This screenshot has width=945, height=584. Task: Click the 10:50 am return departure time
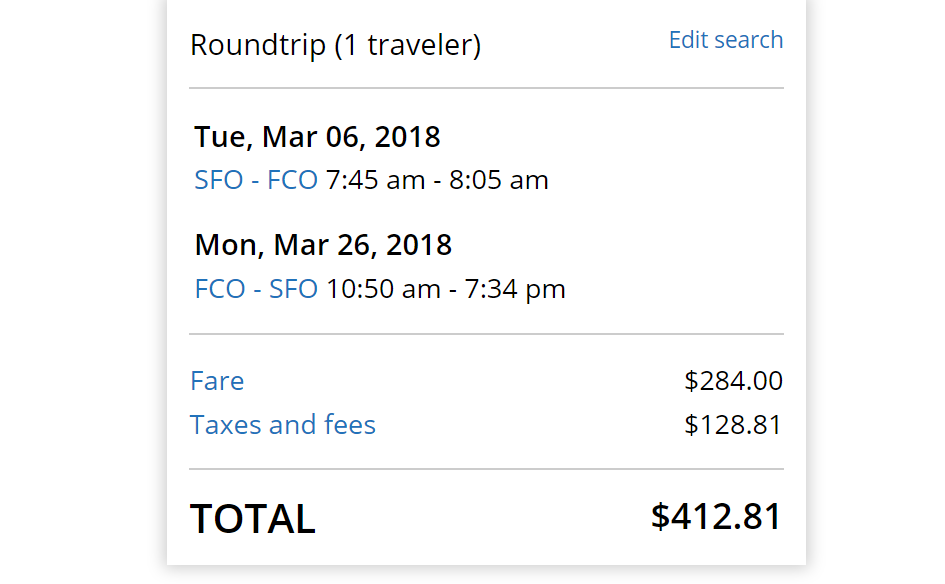point(383,290)
